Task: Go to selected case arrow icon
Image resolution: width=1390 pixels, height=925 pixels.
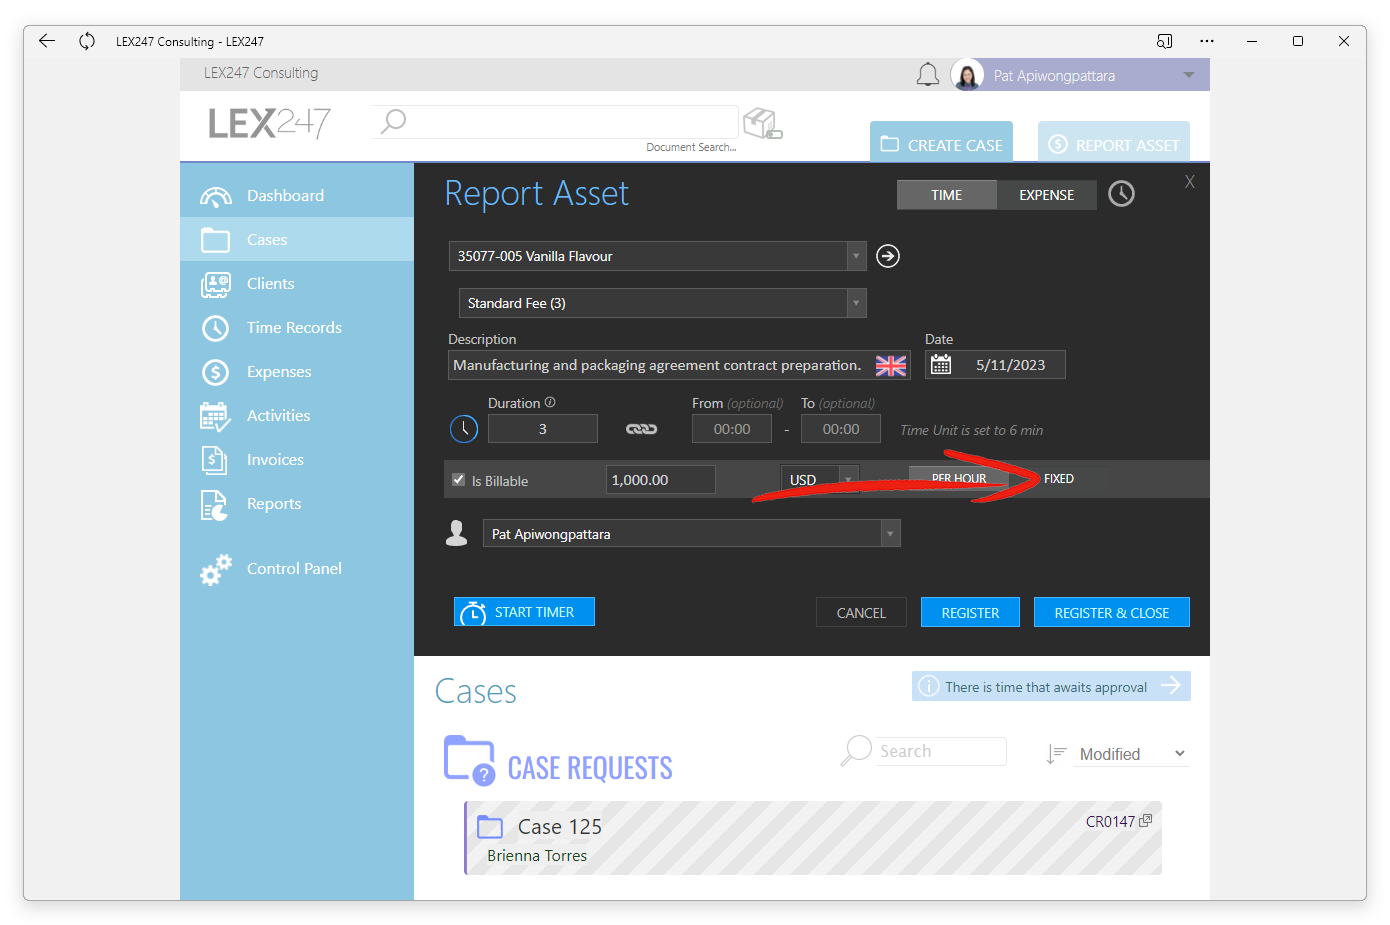Action: click(888, 256)
